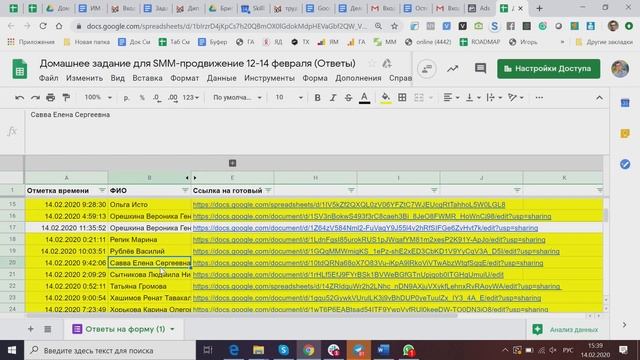
Task: Click the Windows Start button
Action: click(x=12, y=350)
